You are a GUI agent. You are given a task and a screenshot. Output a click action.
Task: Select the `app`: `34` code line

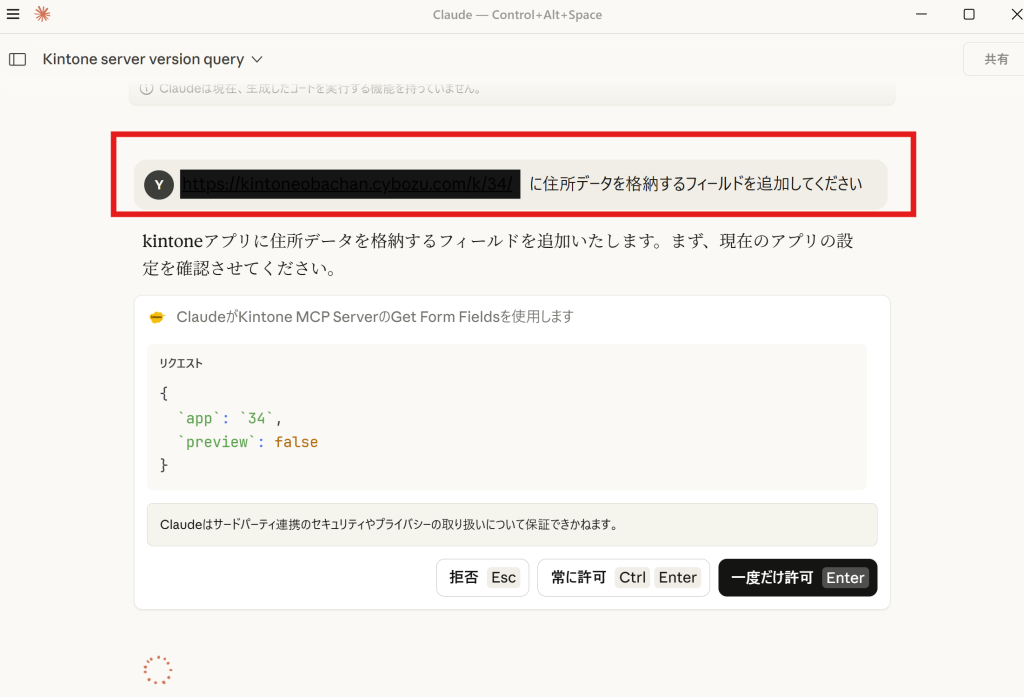tap(229, 418)
